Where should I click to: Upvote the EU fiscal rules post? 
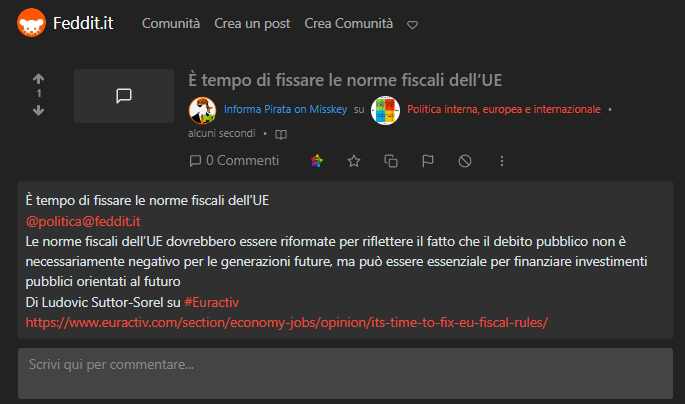click(38, 79)
